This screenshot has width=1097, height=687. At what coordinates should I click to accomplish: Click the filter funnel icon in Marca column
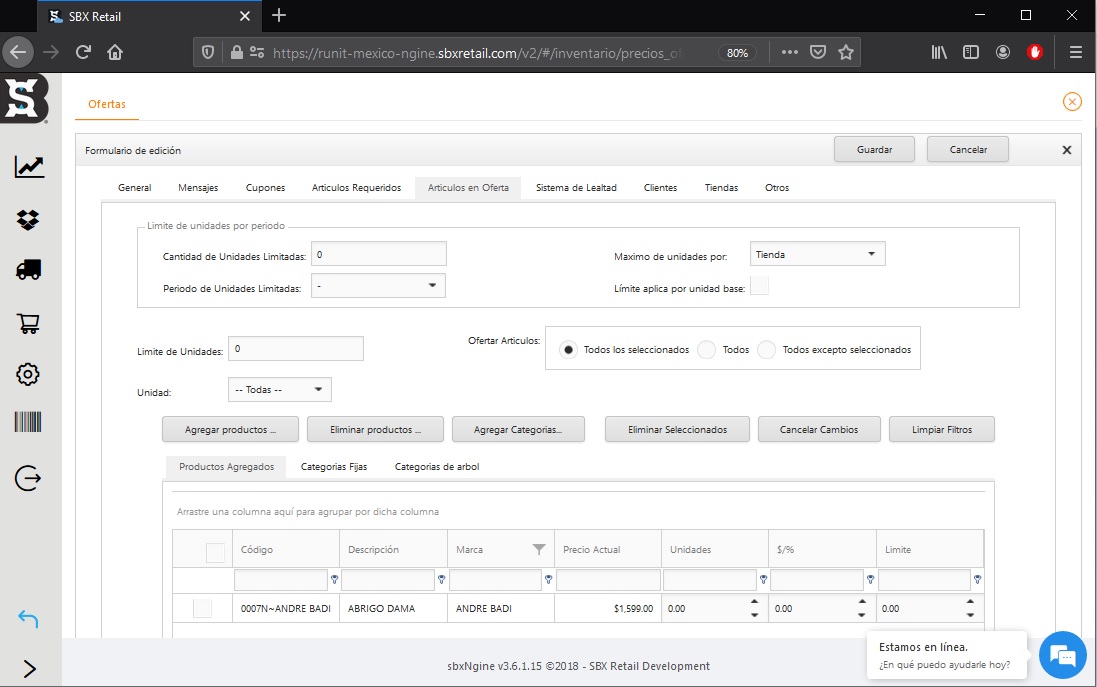(539, 549)
